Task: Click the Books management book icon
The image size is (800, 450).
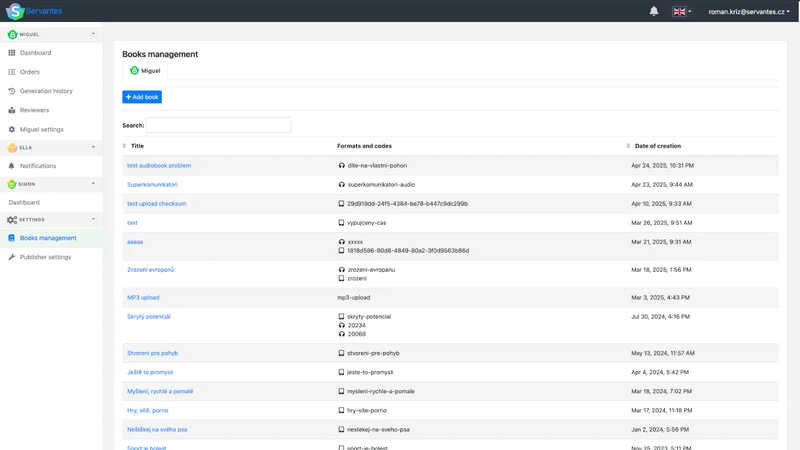Action: tap(12, 238)
